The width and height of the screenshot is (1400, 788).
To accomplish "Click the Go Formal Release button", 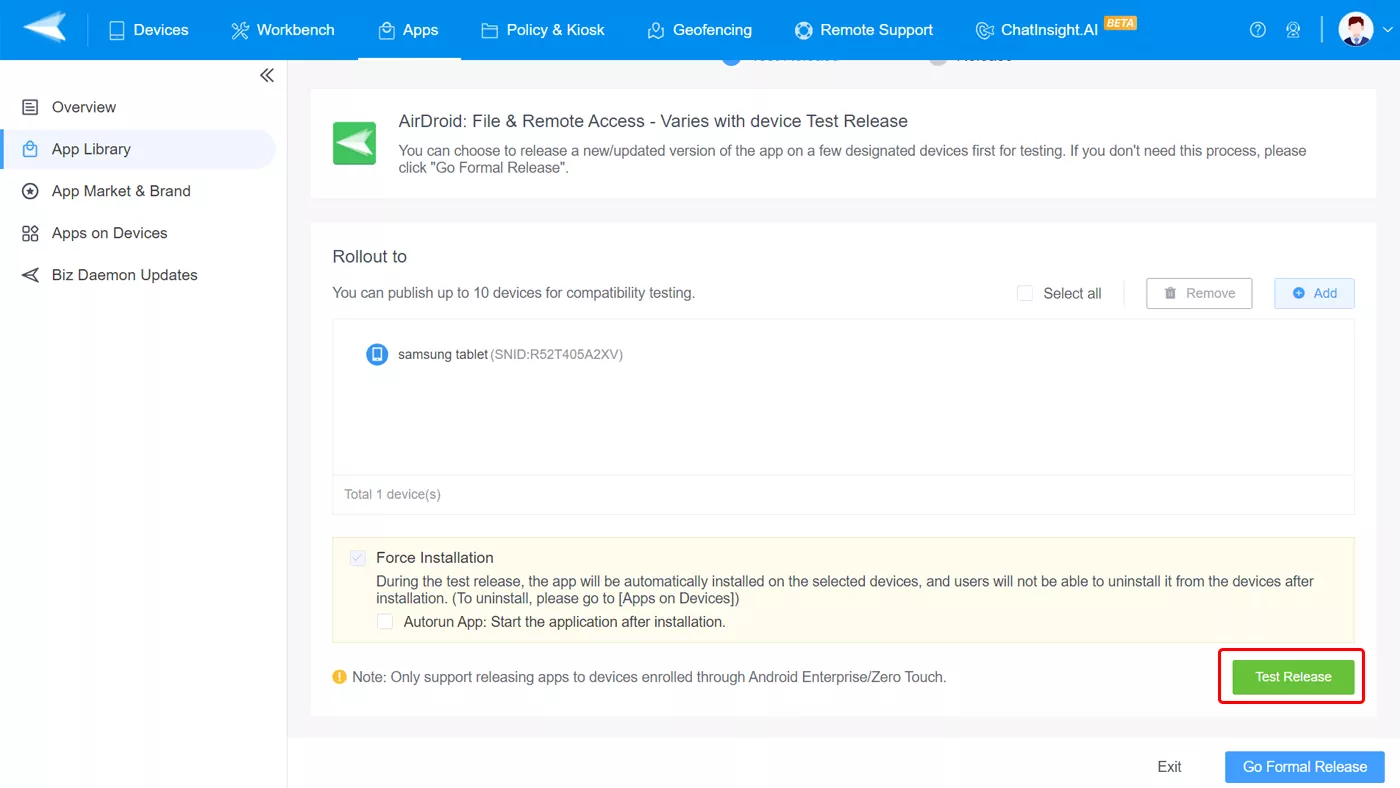I will coord(1305,767).
